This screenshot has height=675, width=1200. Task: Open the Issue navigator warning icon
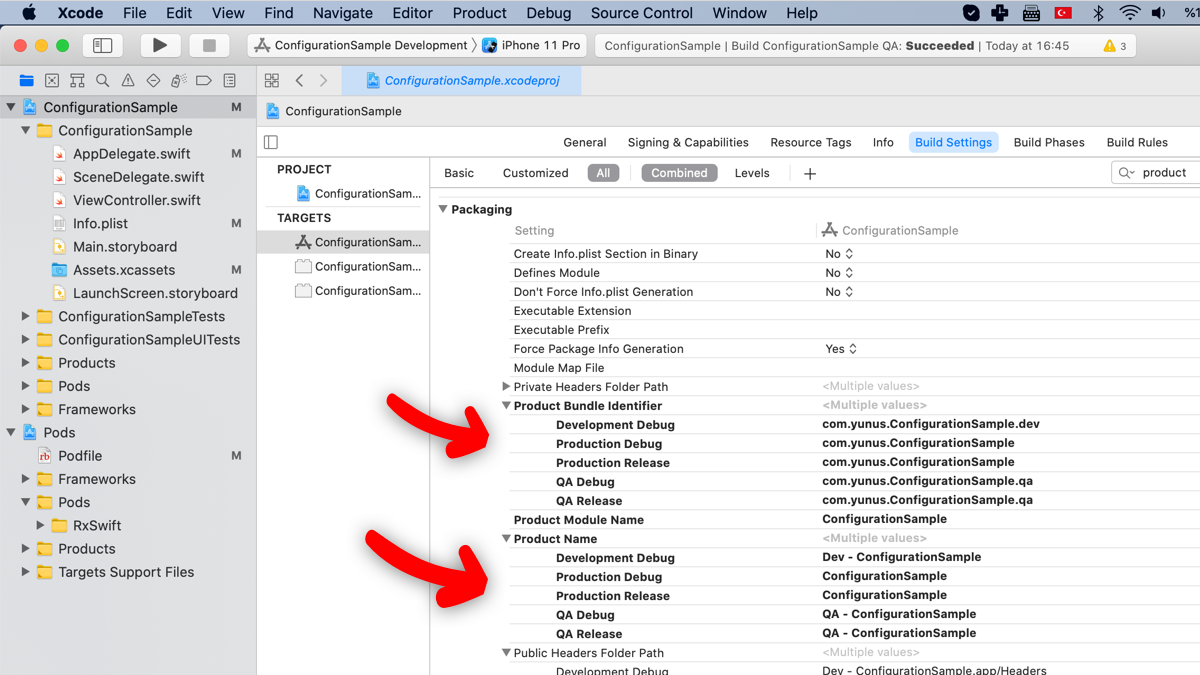point(128,80)
